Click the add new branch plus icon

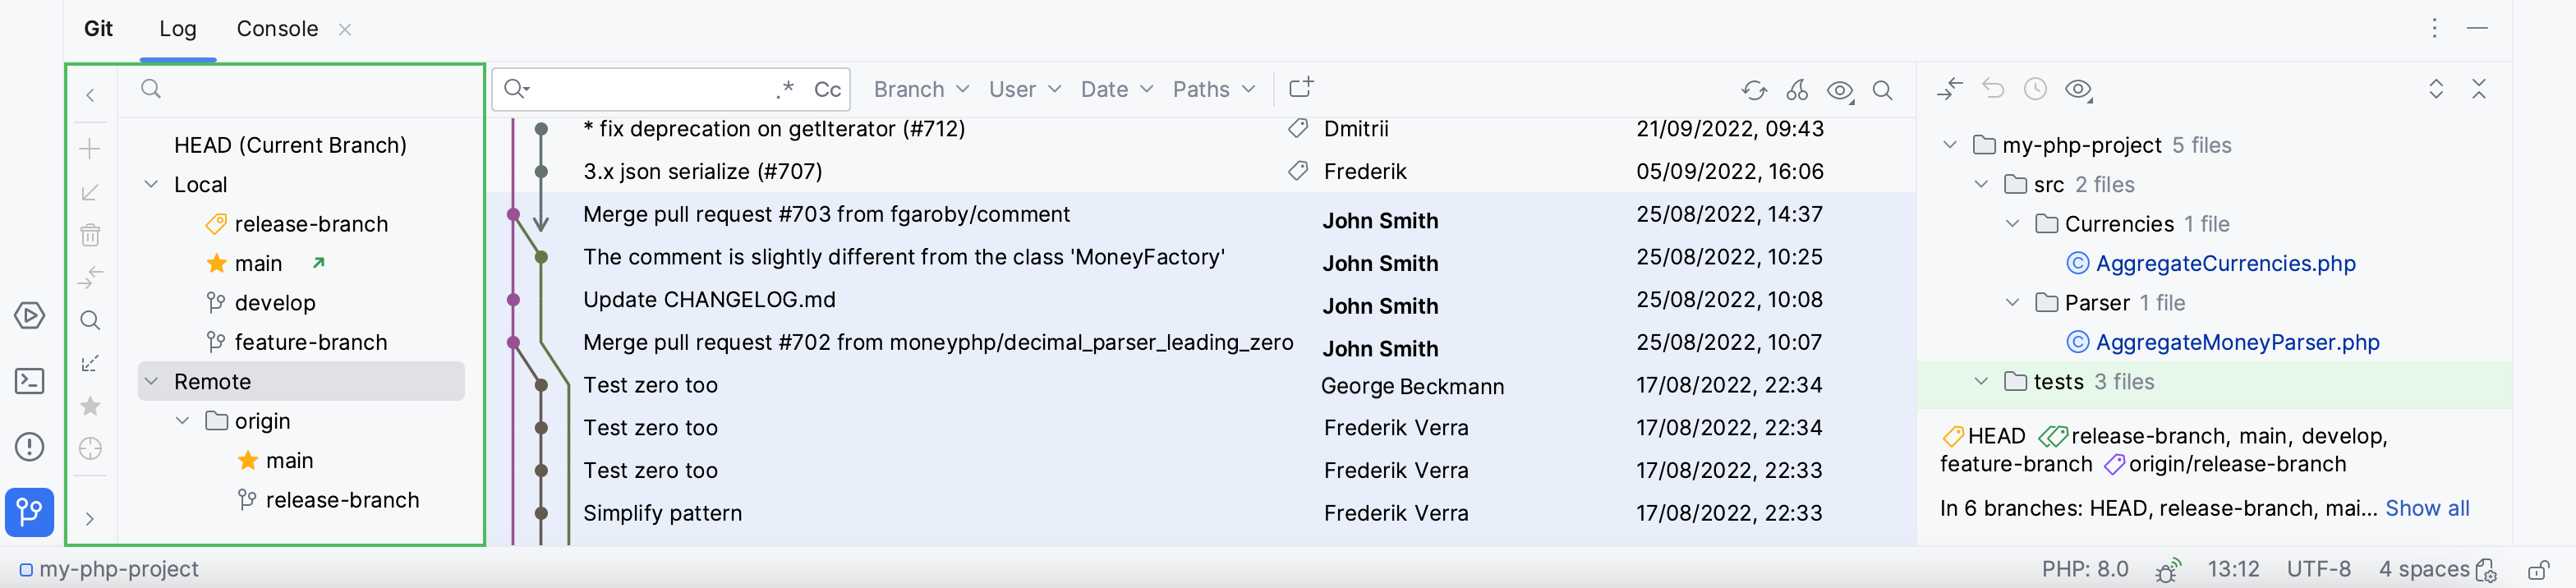click(90, 149)
